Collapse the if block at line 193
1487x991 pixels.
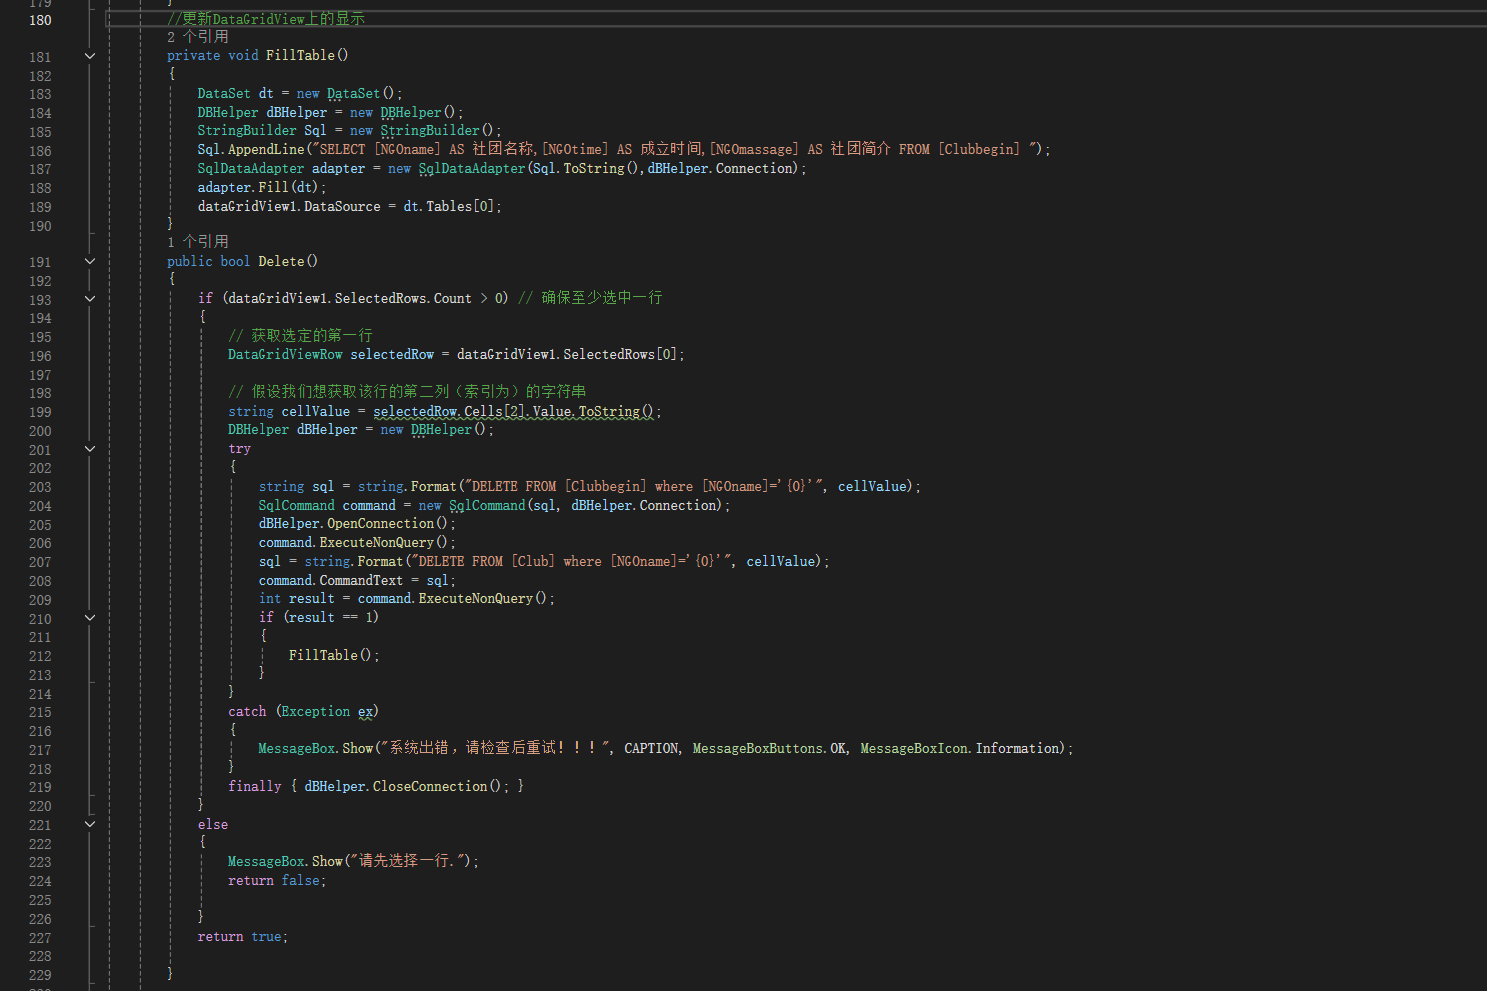[90, 299]
